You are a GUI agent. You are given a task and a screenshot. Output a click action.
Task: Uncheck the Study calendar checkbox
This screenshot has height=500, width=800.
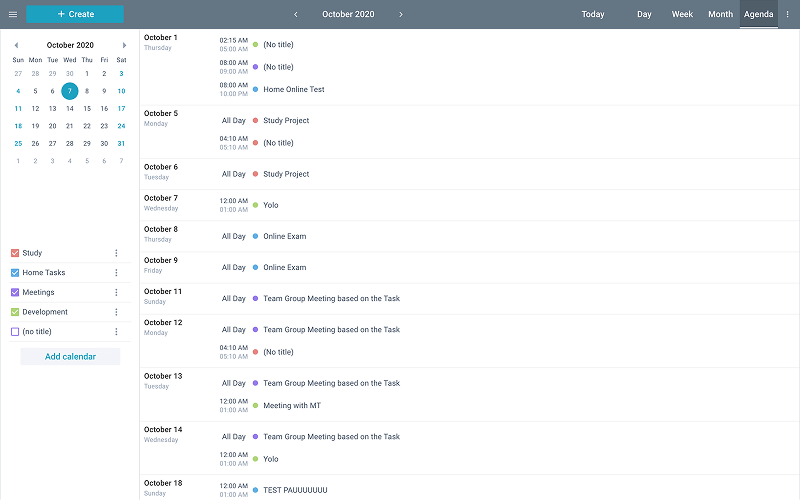pos(15,253)
